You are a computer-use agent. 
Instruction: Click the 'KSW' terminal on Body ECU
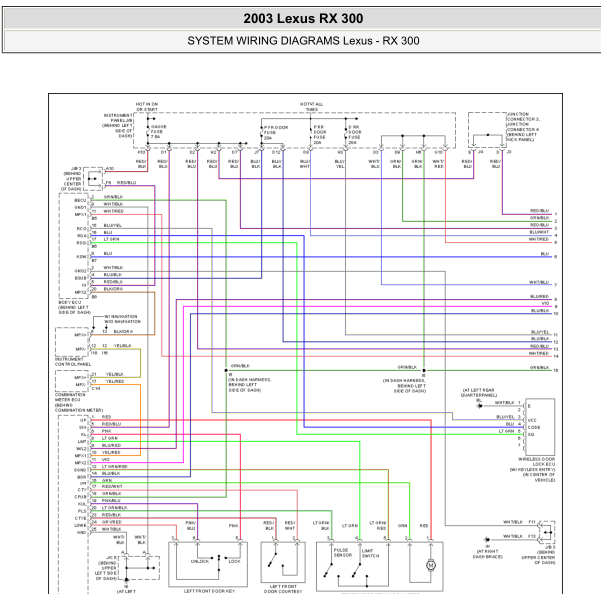[81, 257]
